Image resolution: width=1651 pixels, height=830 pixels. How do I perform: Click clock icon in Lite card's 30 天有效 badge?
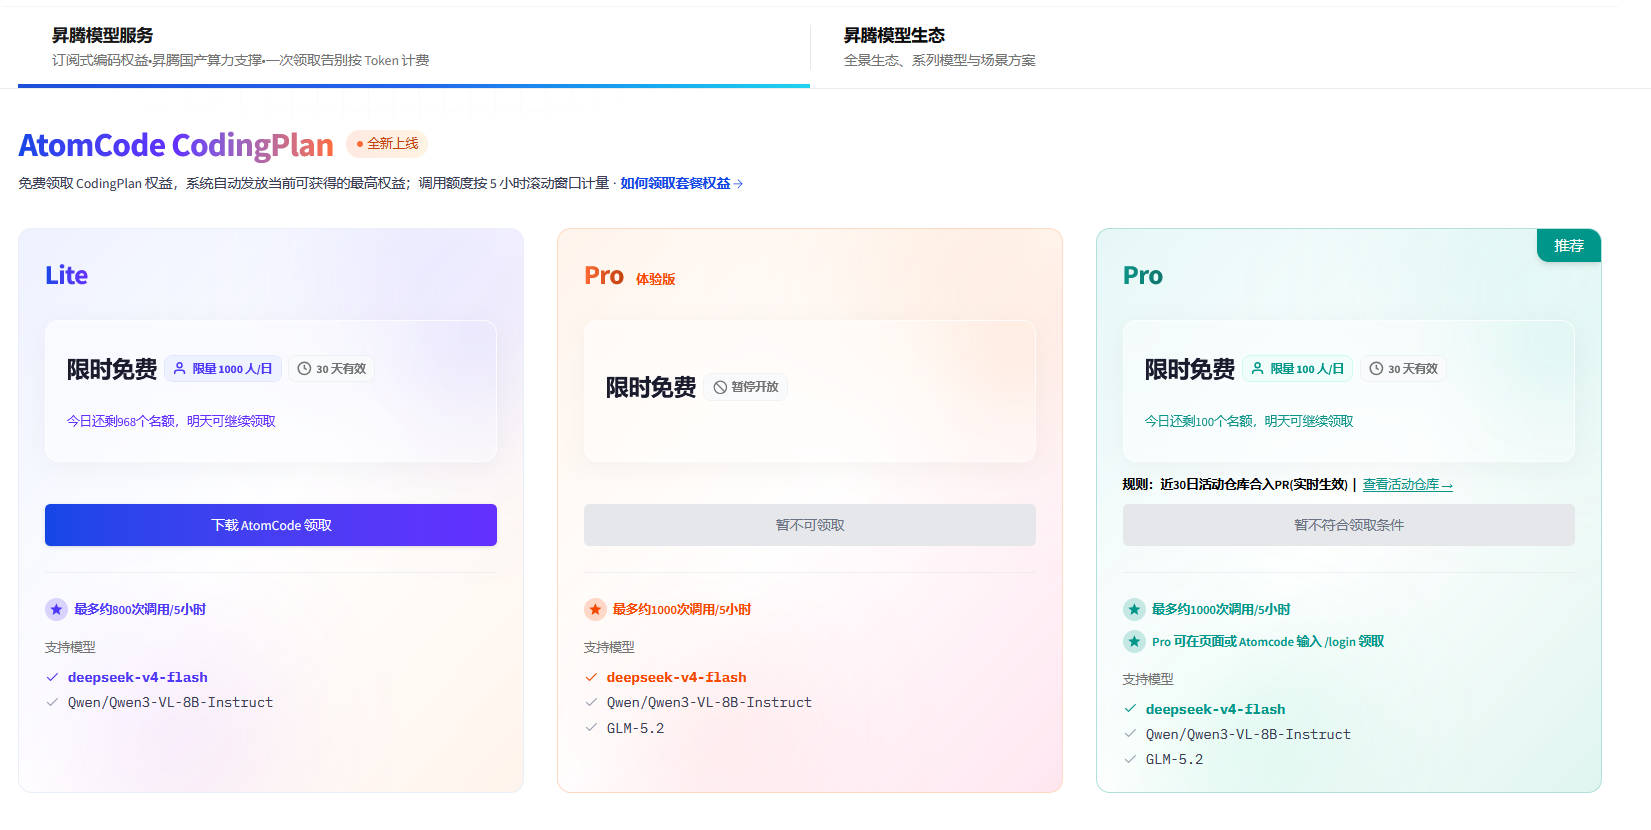(304, 369)
